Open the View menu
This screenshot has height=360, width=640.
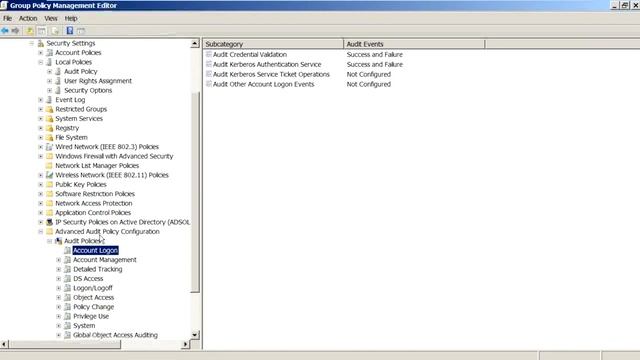point(51,18)
